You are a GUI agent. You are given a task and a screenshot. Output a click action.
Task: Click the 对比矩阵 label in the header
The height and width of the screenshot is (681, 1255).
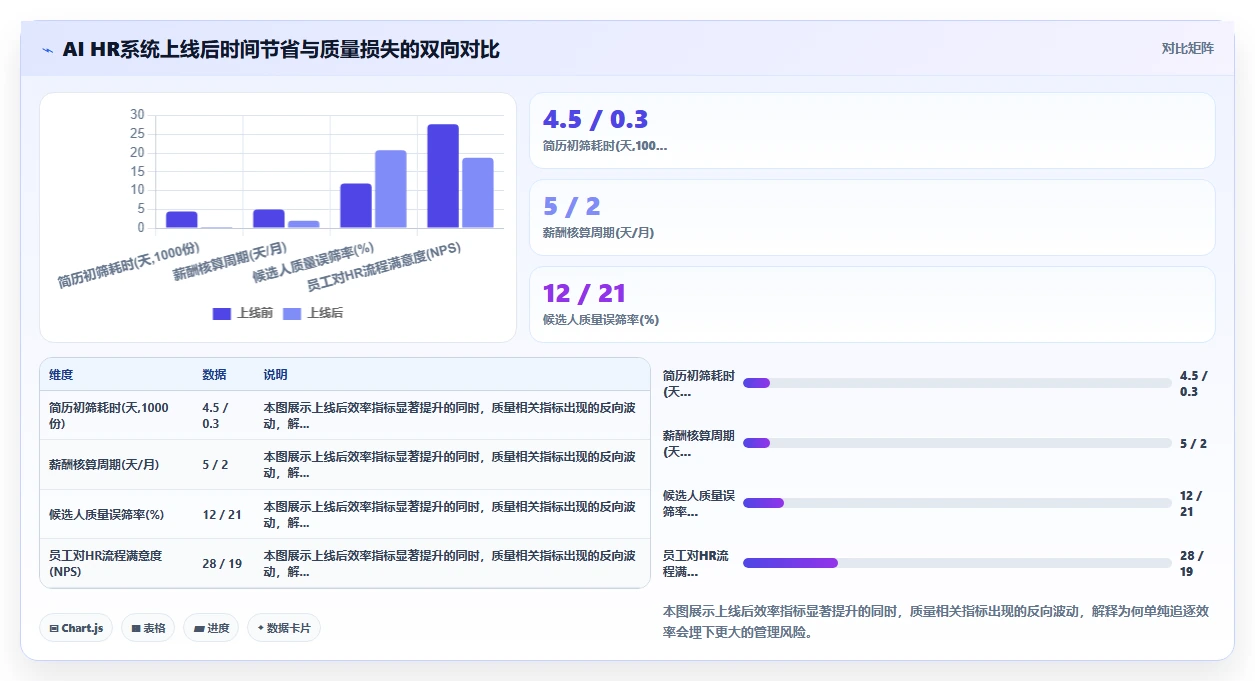(1188, 48)
